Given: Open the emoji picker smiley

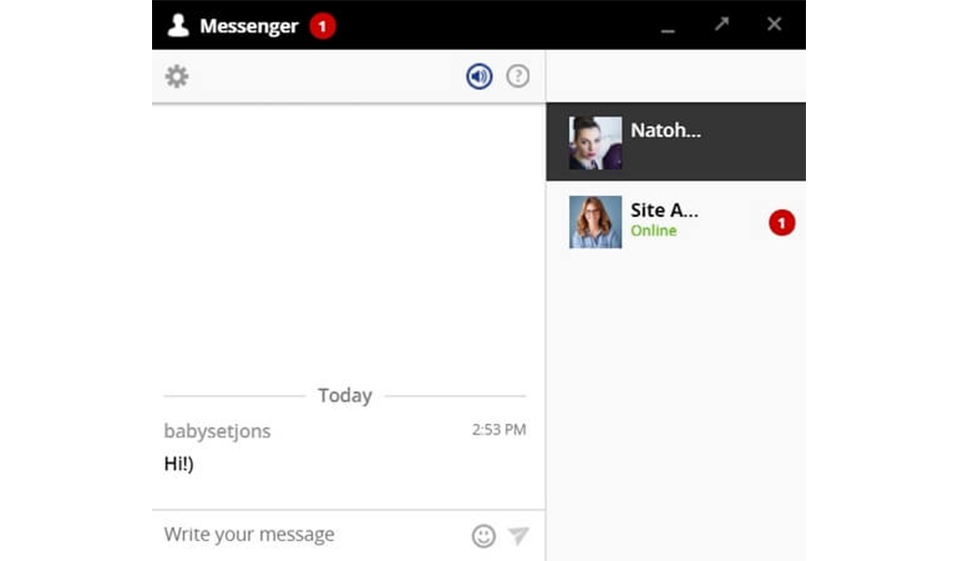Looking at the screenshot, I should click(x=484, y=536).
